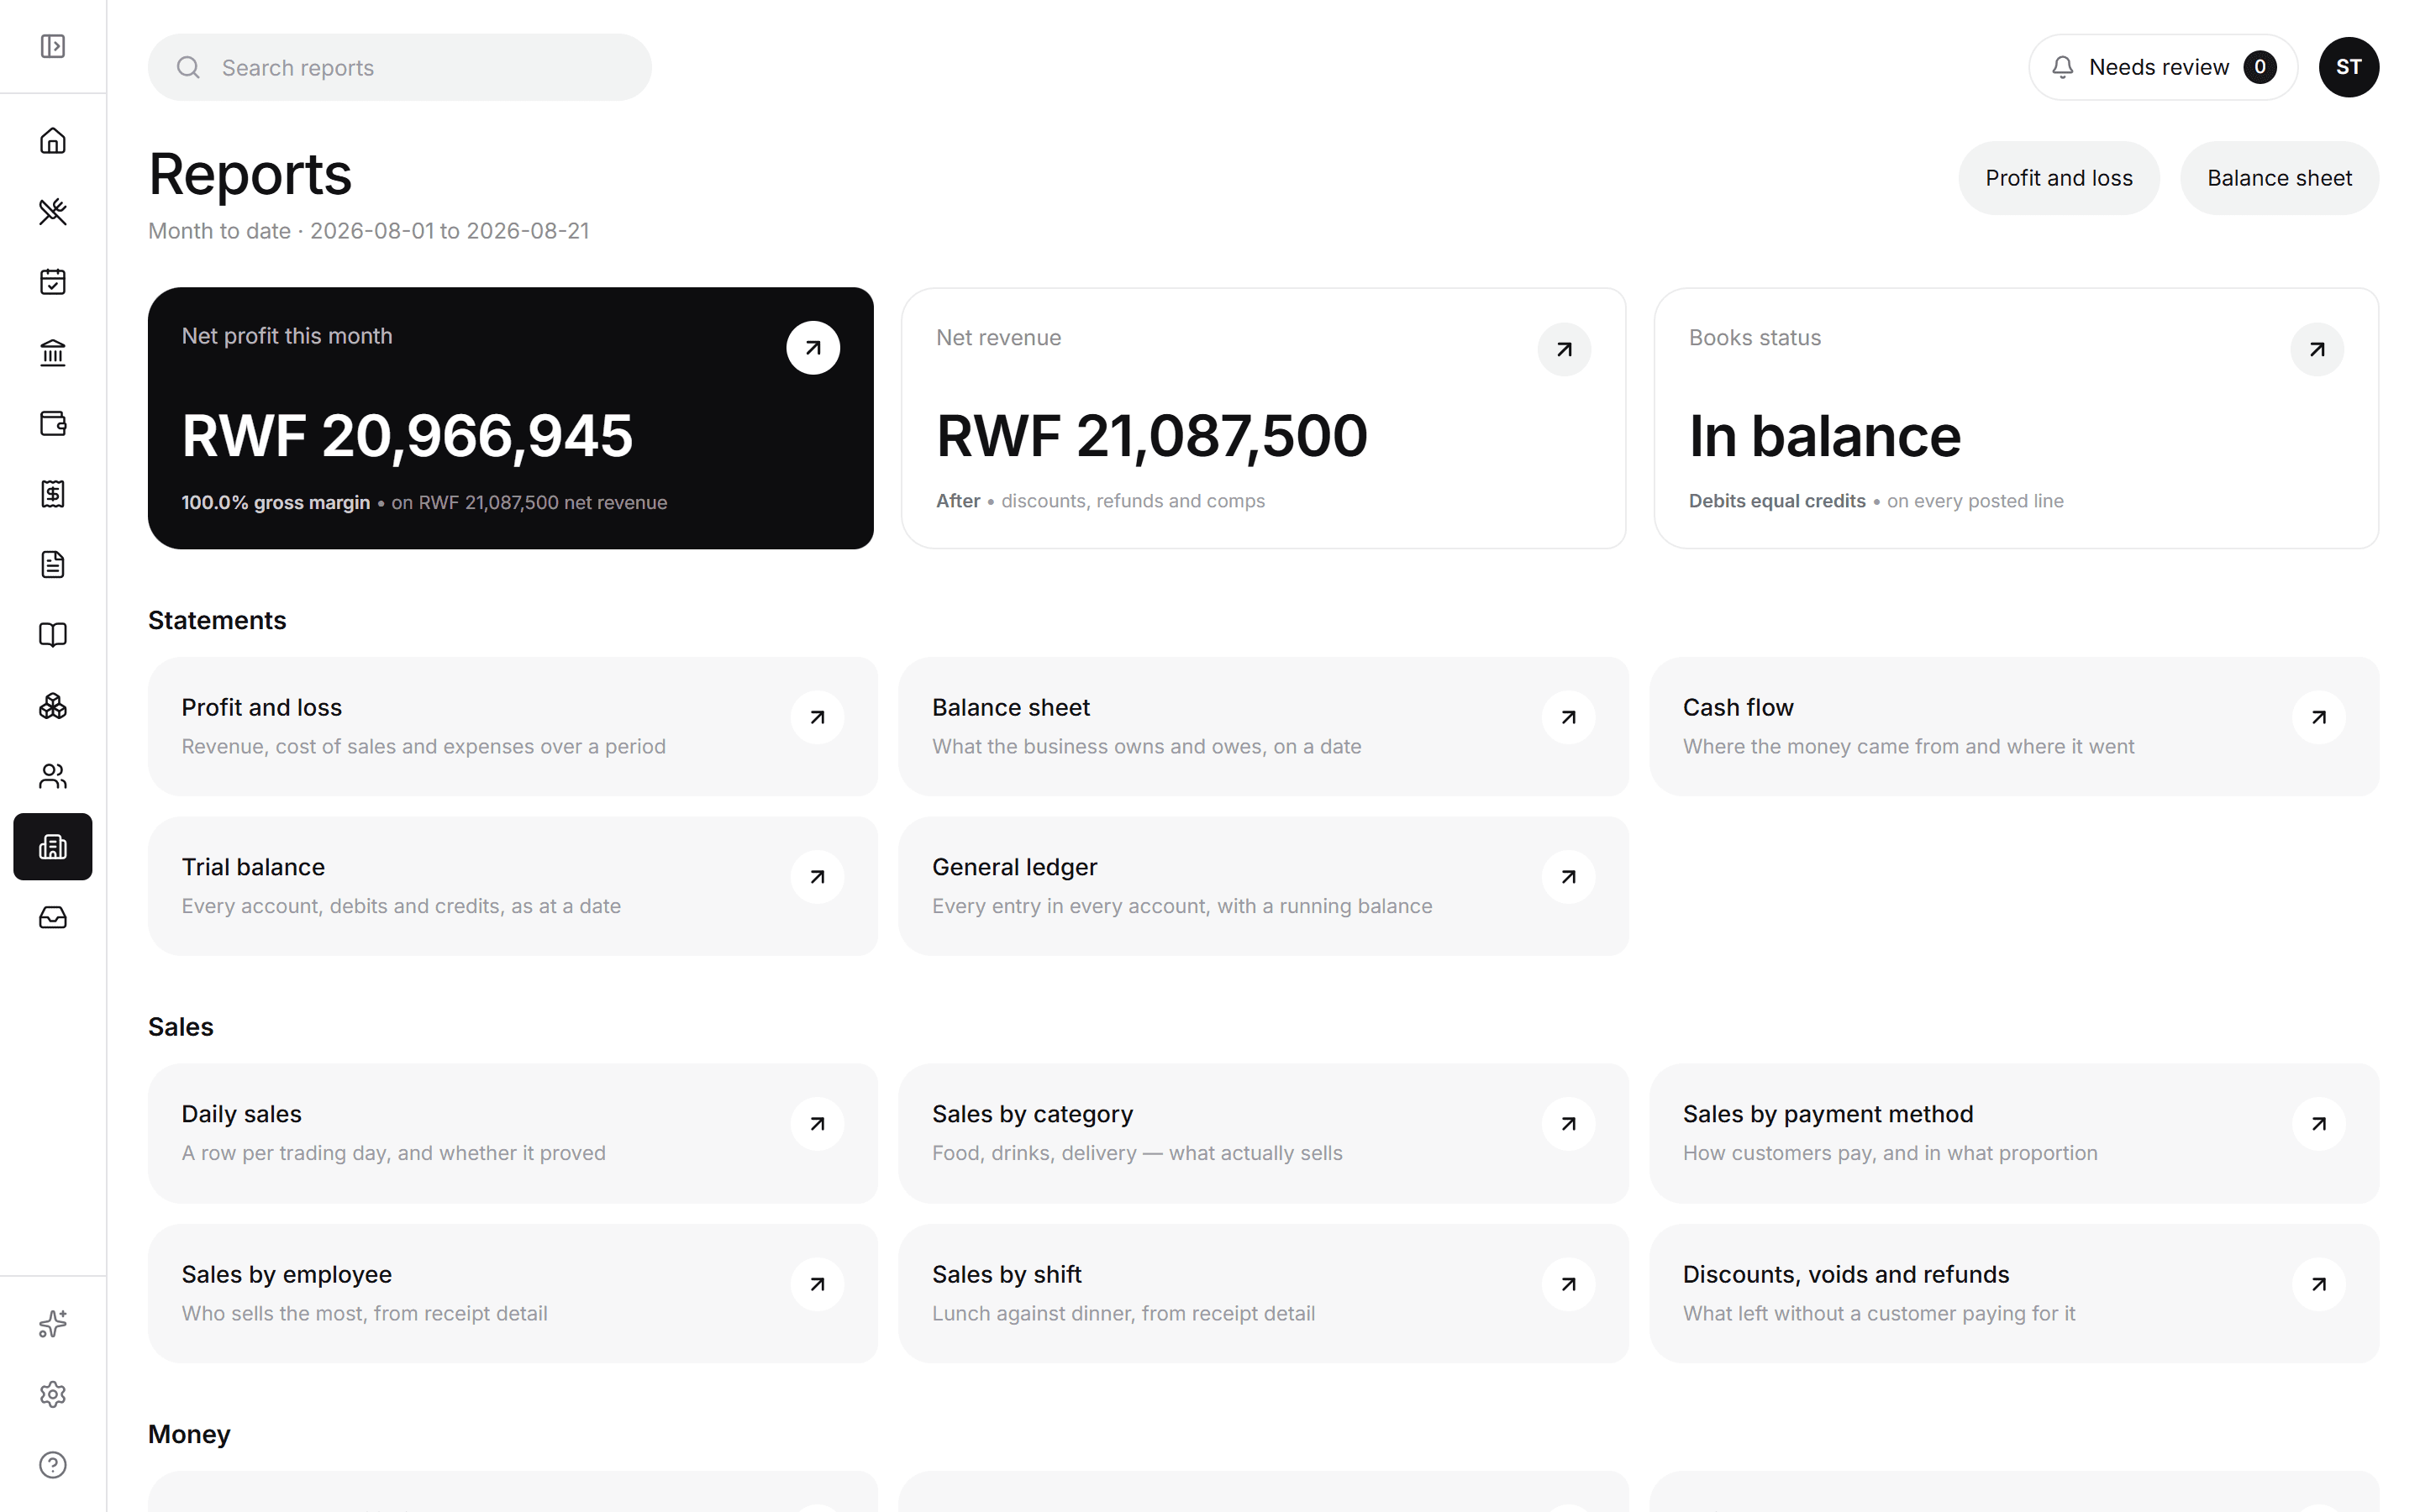This screenshot has width=2420, height=1512.
Task: Open Net profit card arrow icon
Action: (813, 348)
